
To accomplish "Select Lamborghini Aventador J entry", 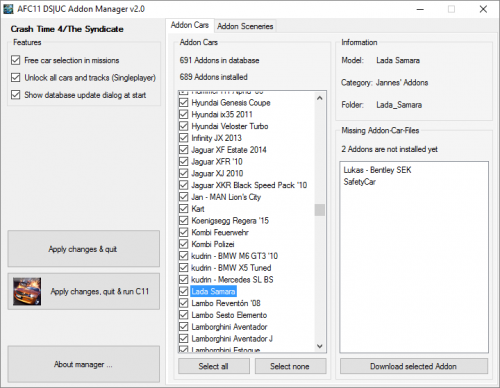I will click(x=232, y=339).
